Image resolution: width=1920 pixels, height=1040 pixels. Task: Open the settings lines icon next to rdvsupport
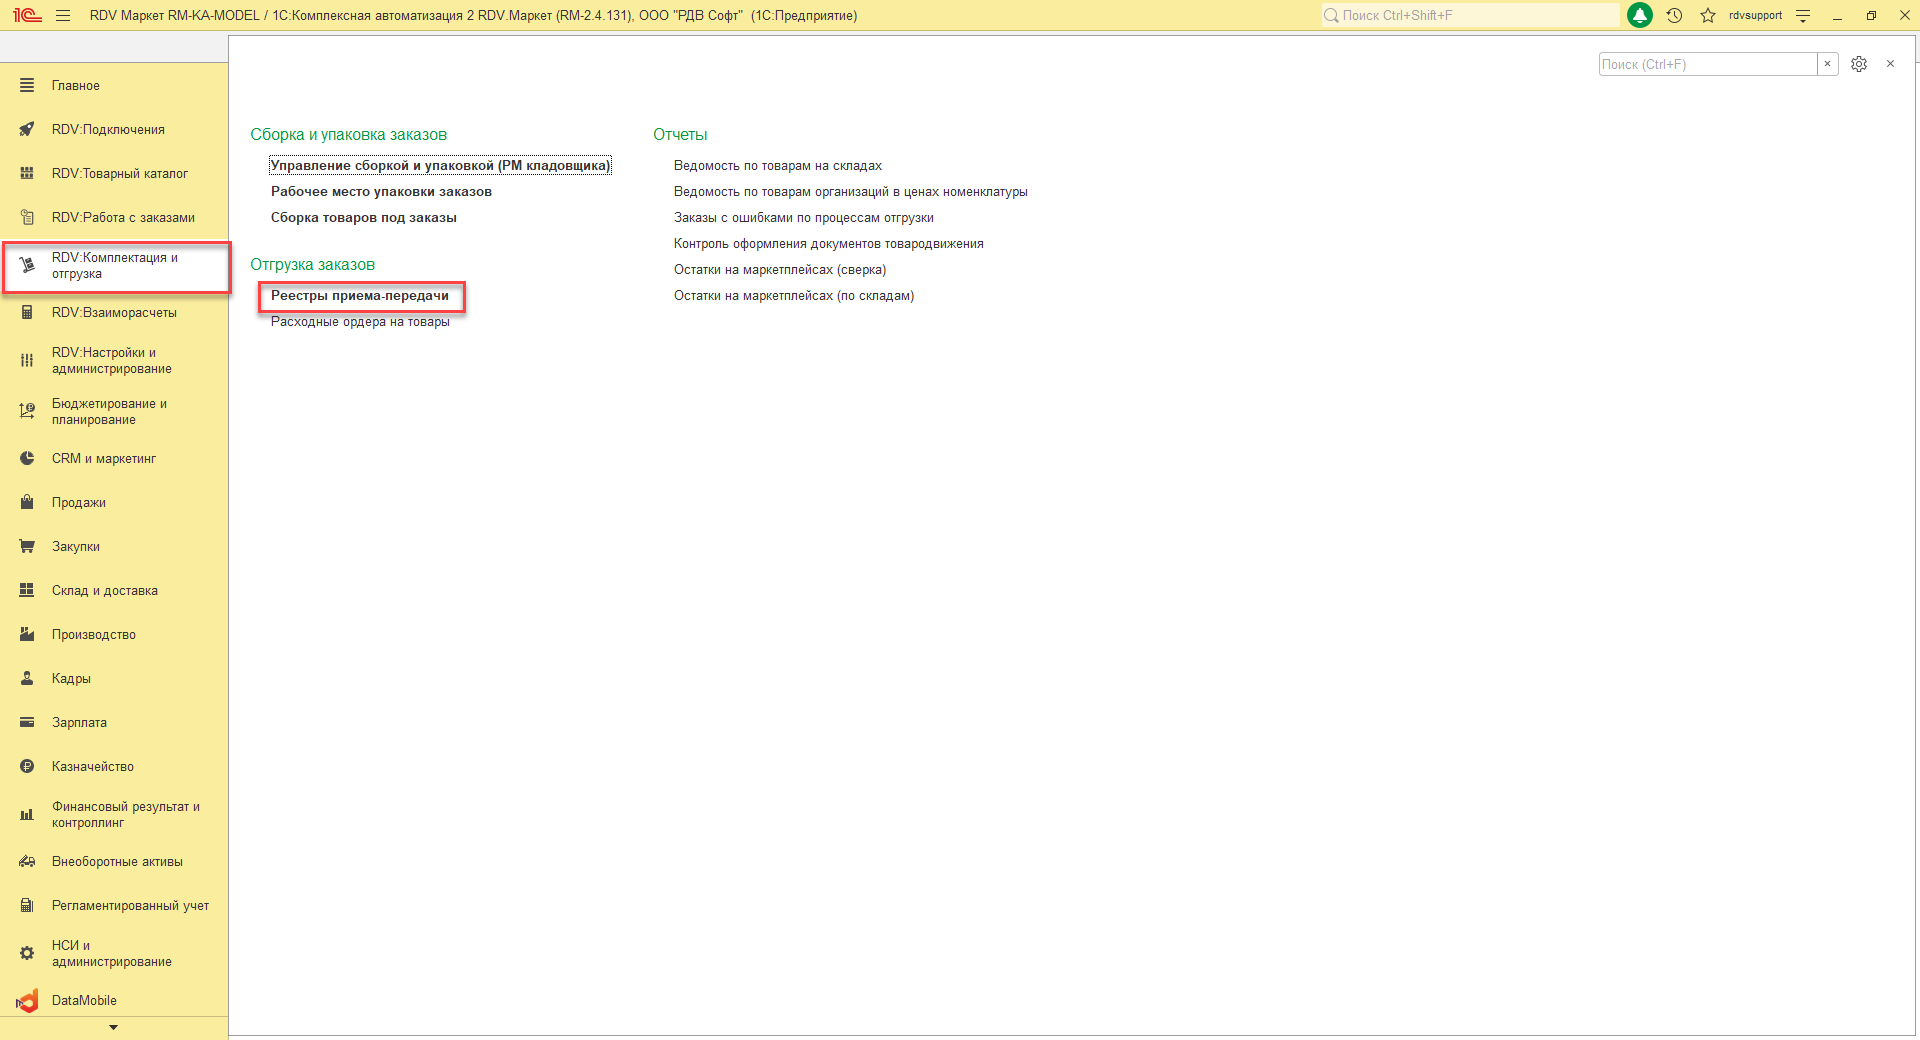tap(1803, 15)
